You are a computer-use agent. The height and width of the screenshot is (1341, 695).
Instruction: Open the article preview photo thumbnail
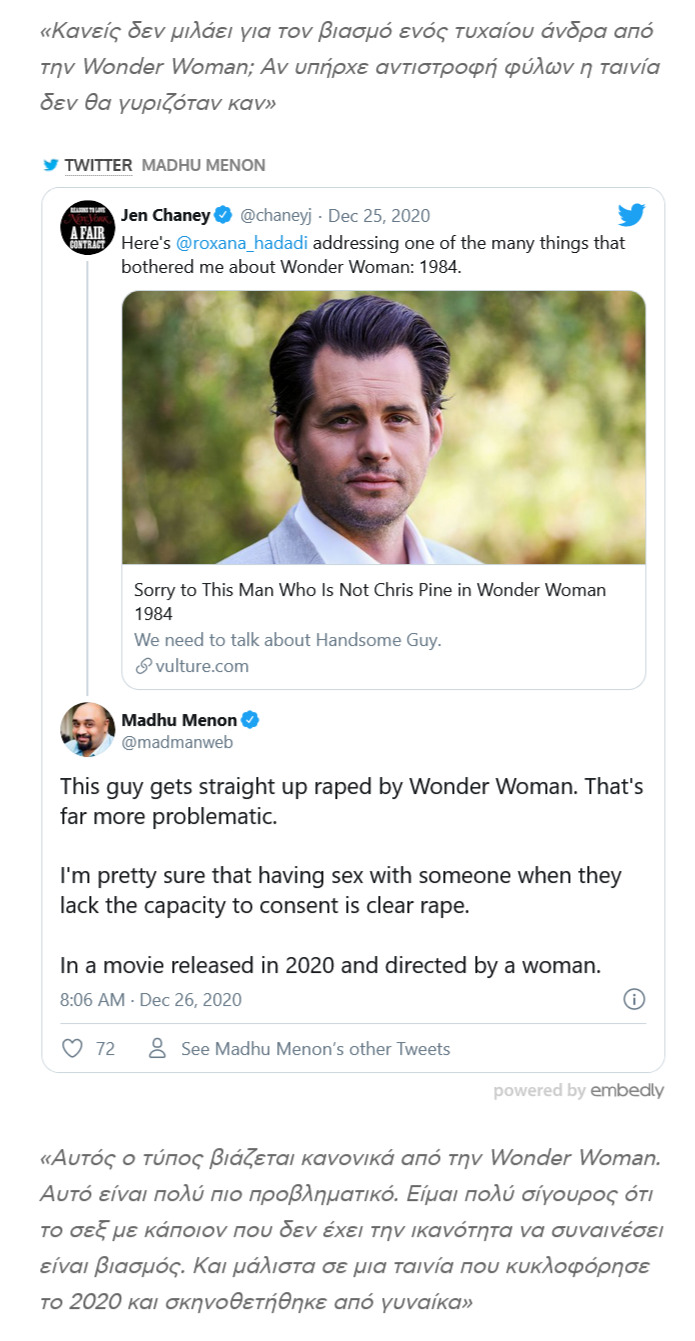[383, 427]
